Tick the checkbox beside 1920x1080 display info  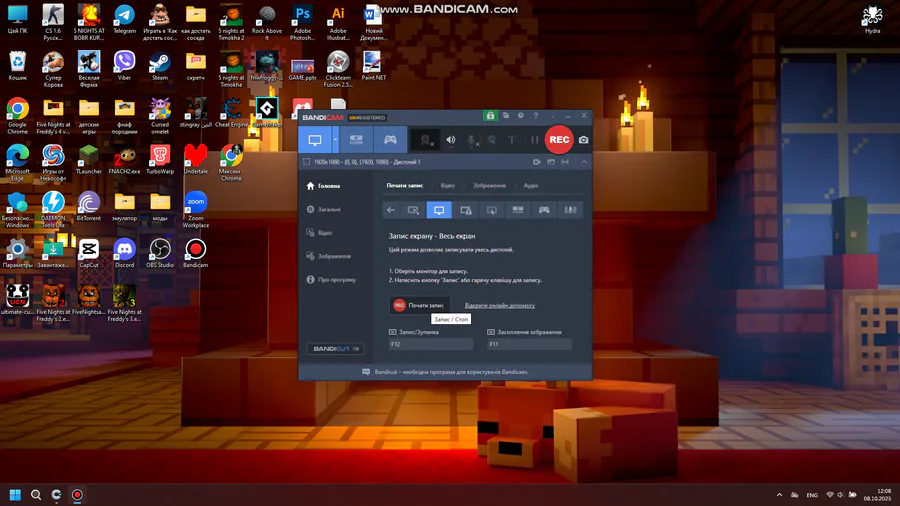pos(307,162)
